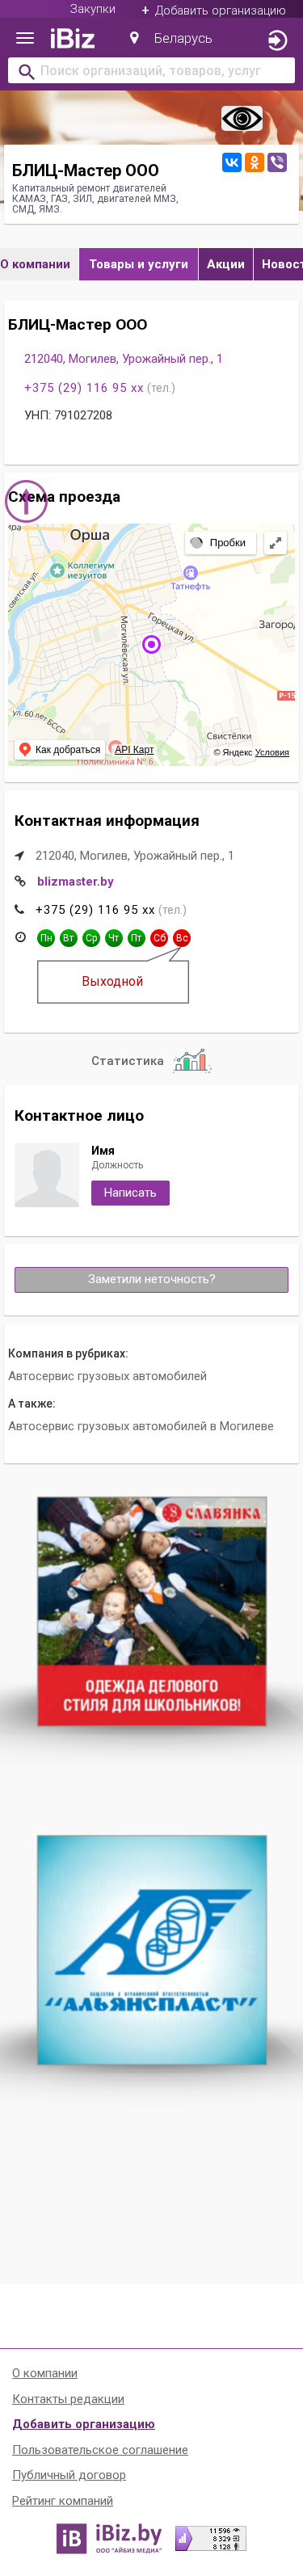Open the Акции tab
Image resolution: width=303 pixels, height=2576 pixels.
click(x=225, y=264)
